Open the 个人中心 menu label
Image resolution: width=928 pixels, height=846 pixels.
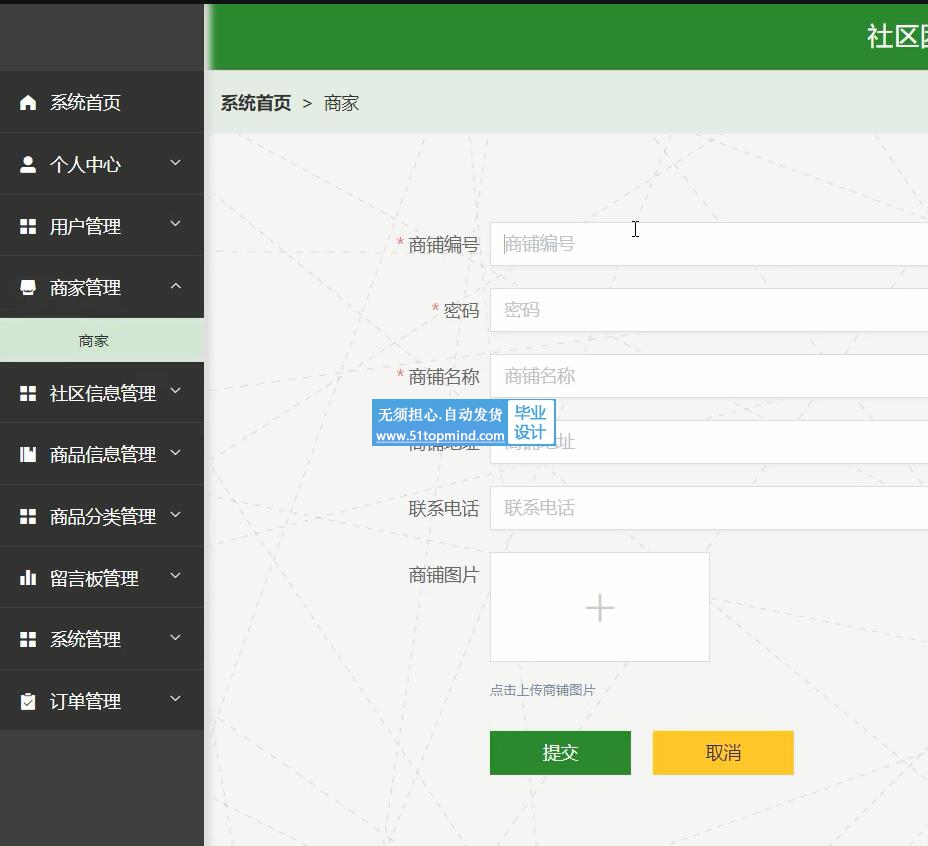click(85, 164)
